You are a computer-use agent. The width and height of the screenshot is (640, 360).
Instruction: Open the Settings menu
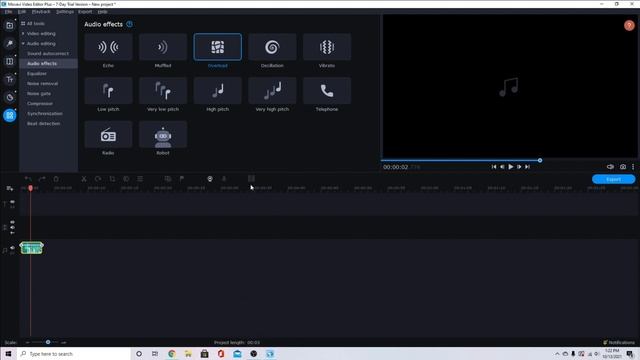tap(65, 12)
